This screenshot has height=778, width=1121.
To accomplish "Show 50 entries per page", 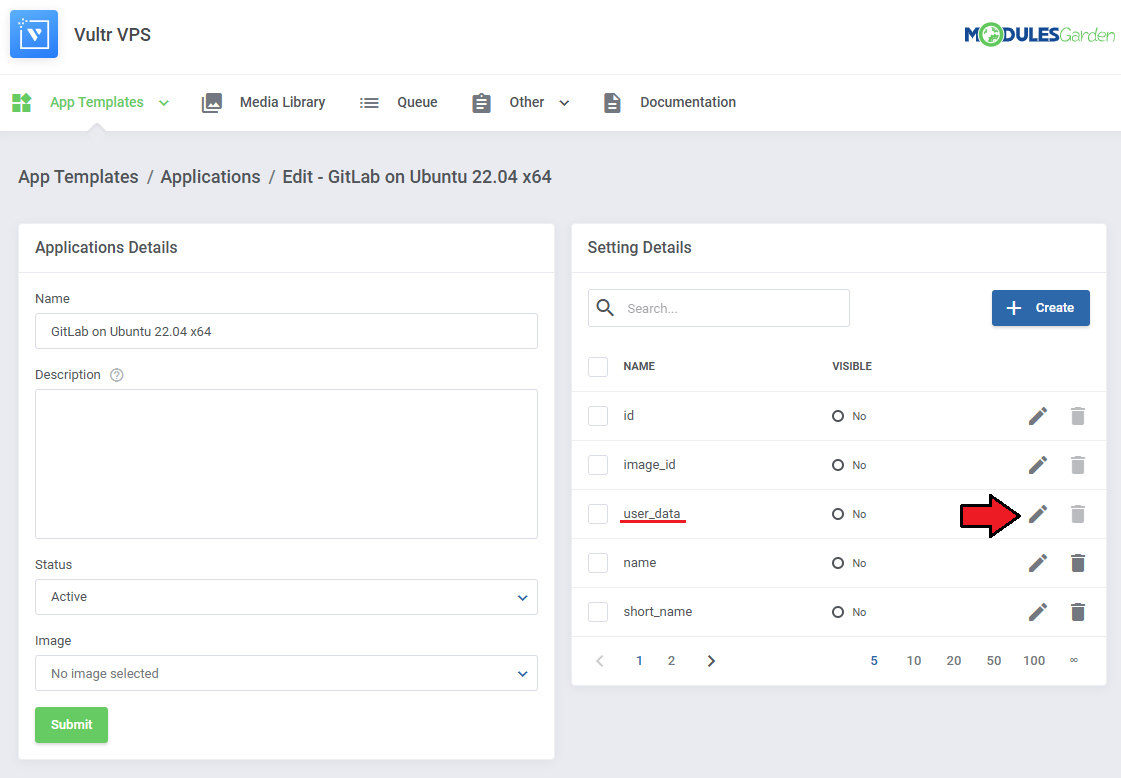I will [x=994, y=661].
